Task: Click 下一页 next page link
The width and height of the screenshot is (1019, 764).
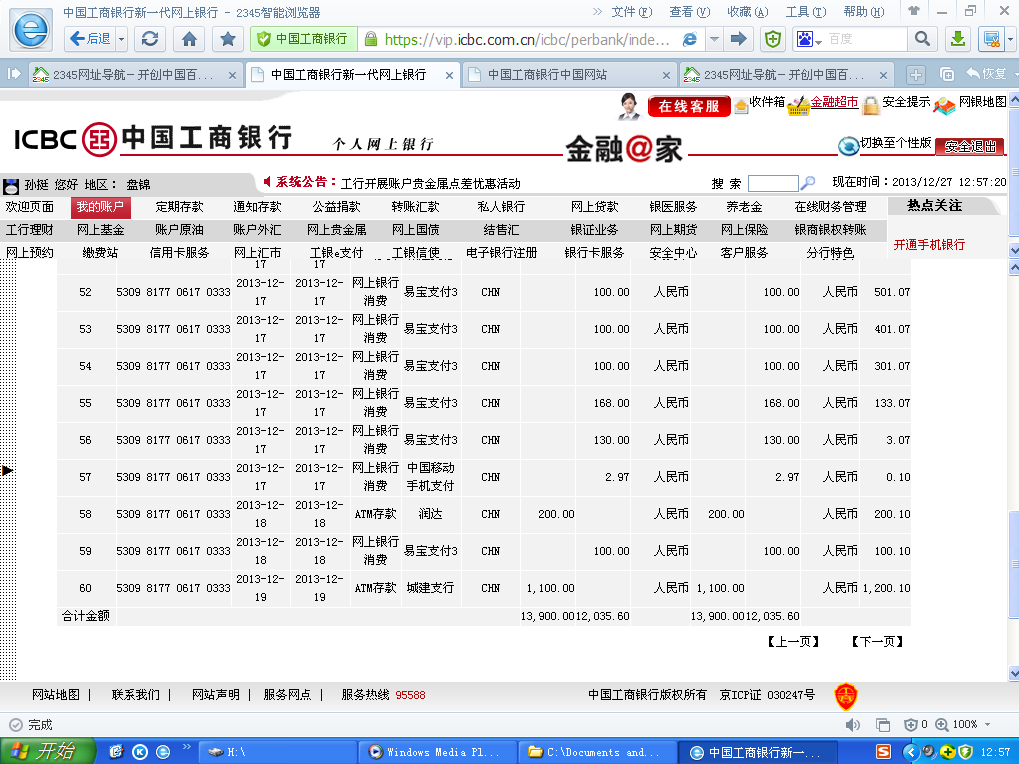Action: click(x=877, y=642)
